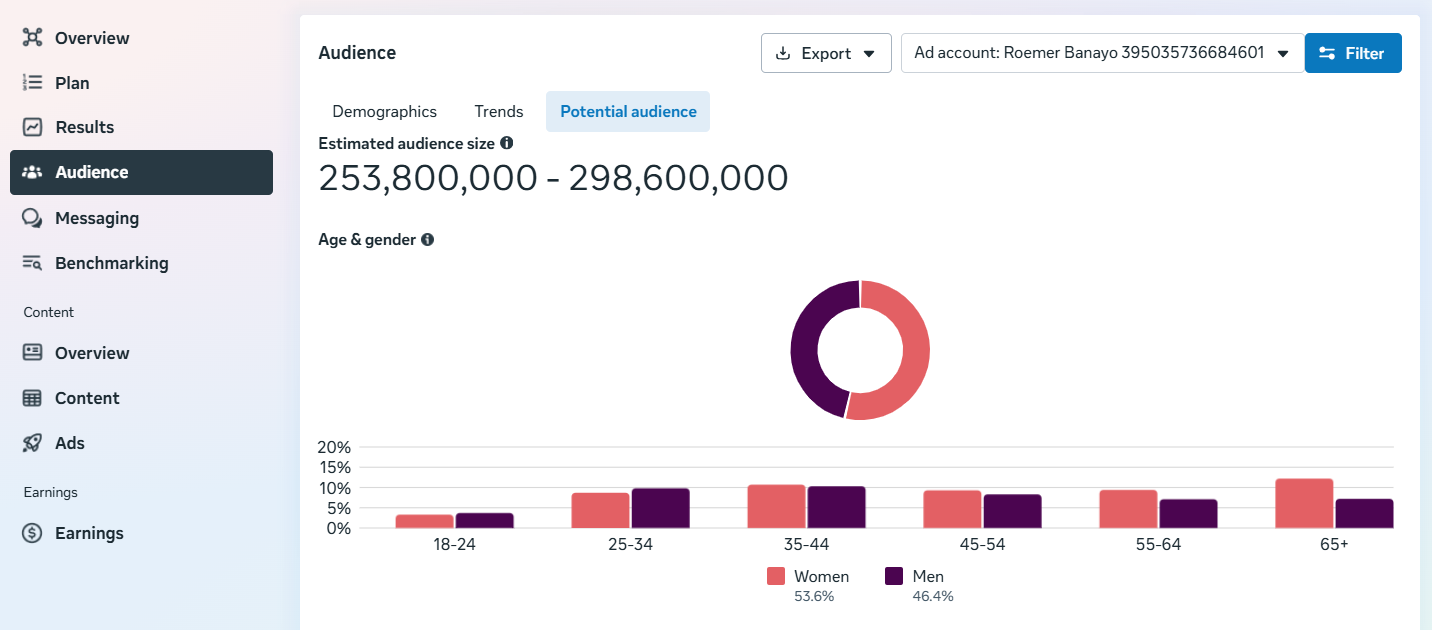1432x630 pixels.
Task: Switch to the Trends tab
Action: click(x=499, y=111)
